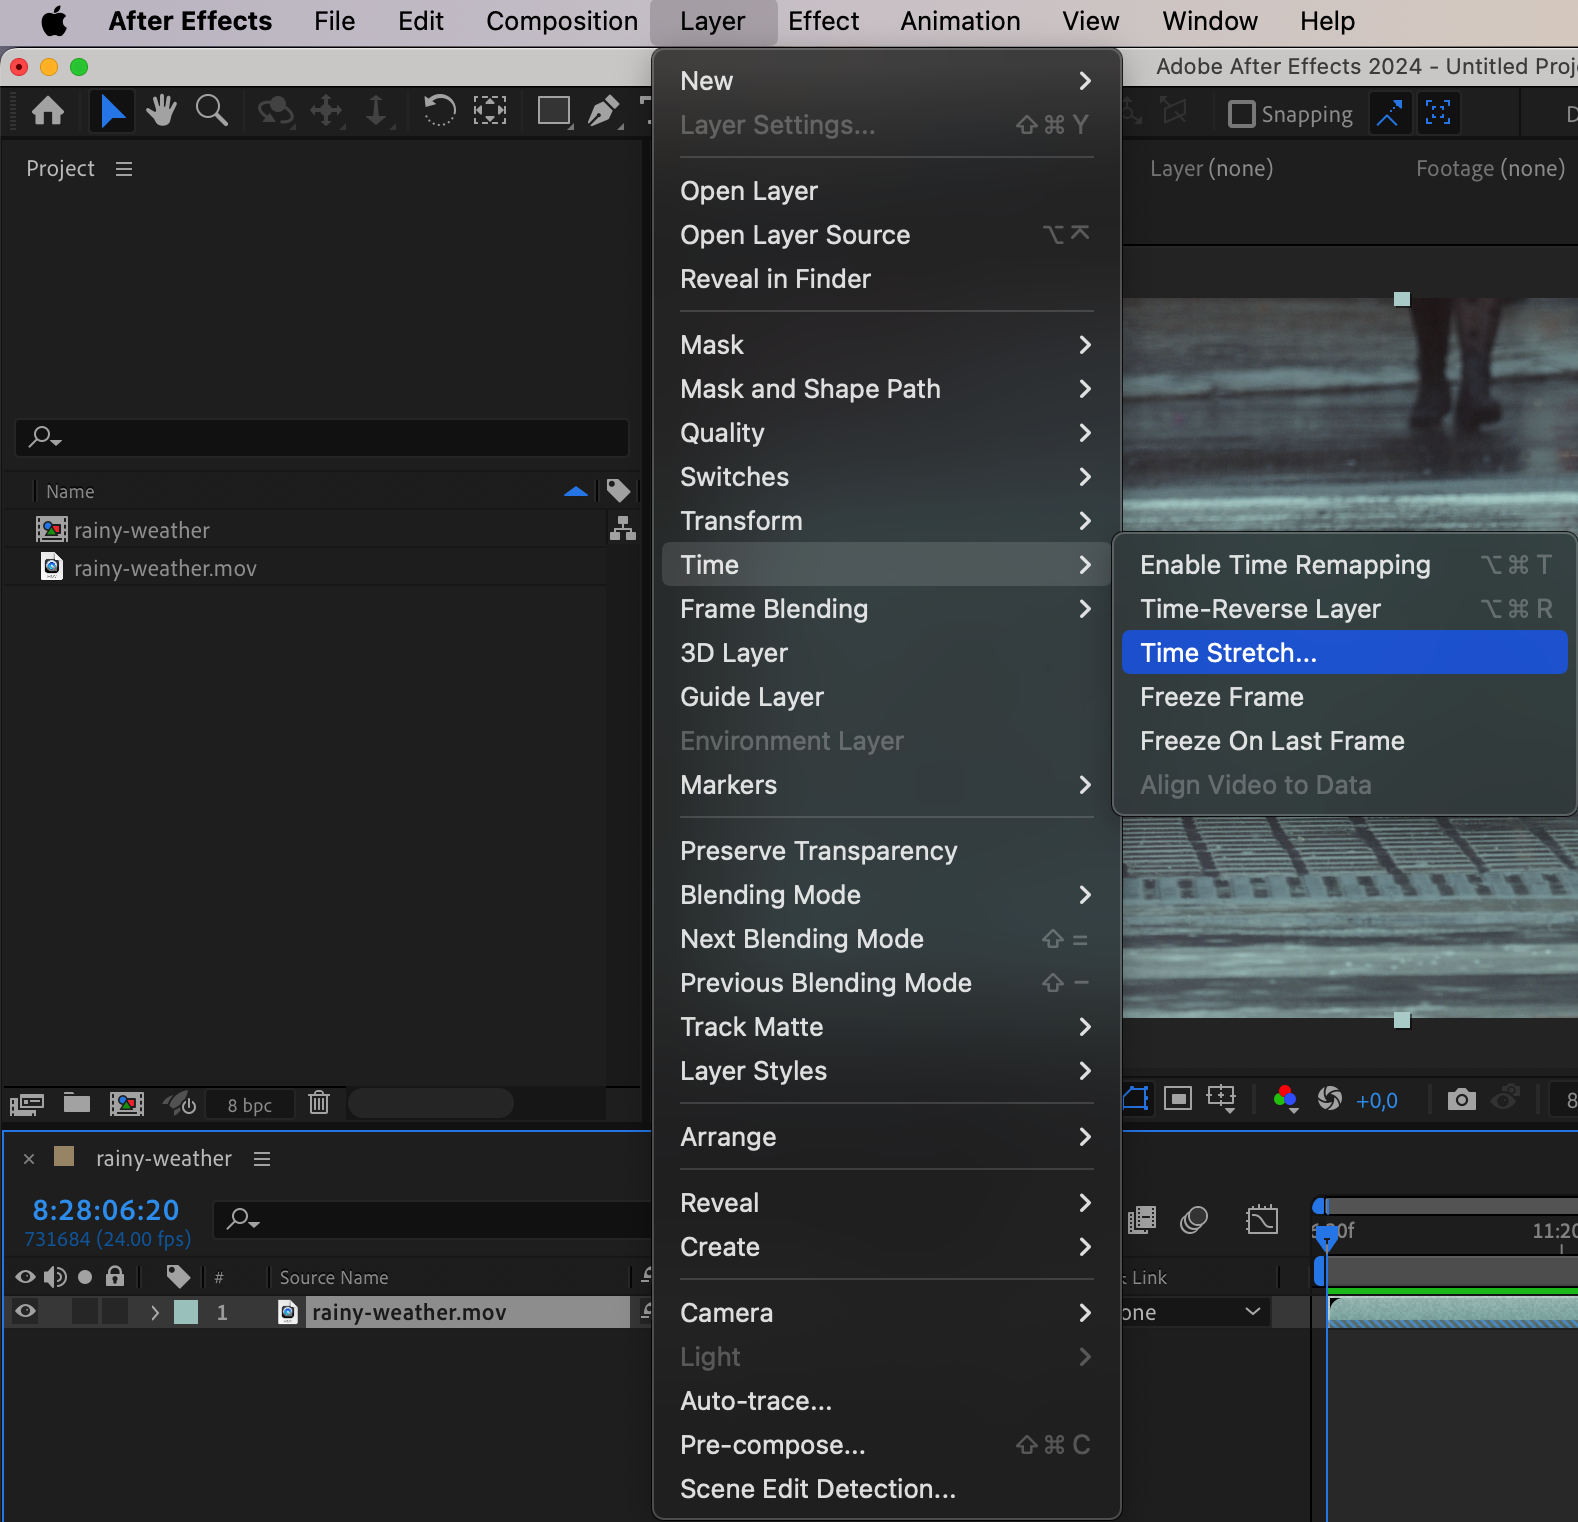Click the Home icon in the toolbar
The height and width of the screenshot is (1522, 1578).
coord(48,111)
